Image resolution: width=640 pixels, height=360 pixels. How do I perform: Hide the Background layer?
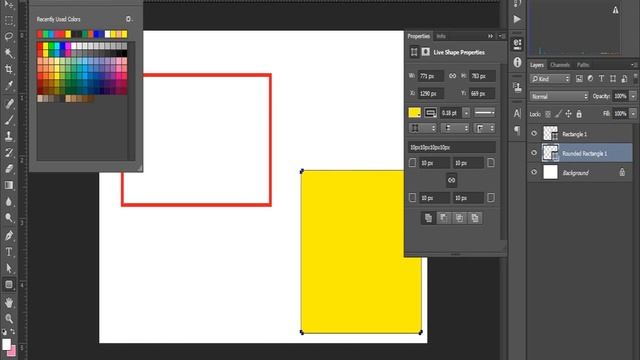click(x=534, y=172)
